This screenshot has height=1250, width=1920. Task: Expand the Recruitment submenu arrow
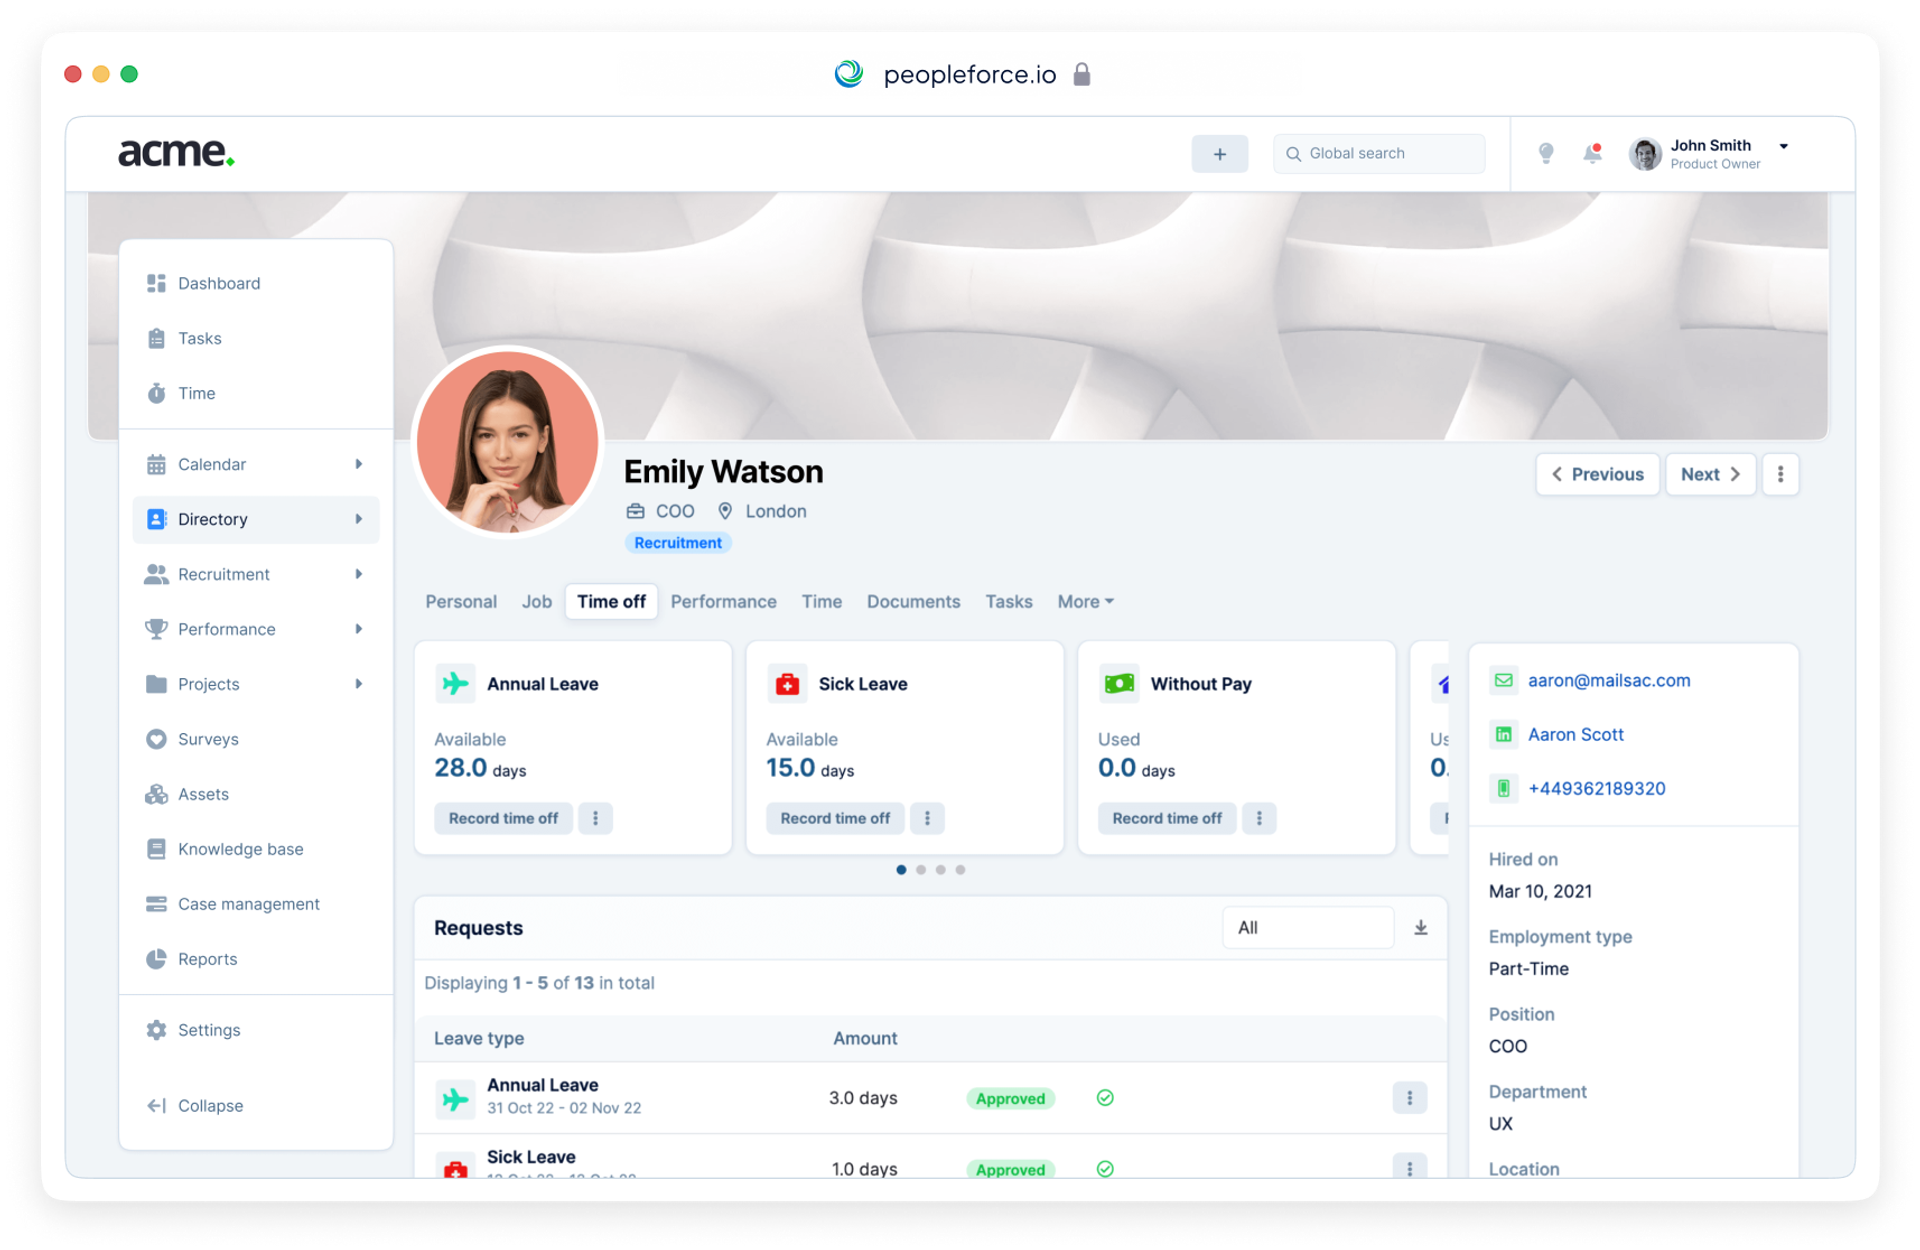pos(358,574)
